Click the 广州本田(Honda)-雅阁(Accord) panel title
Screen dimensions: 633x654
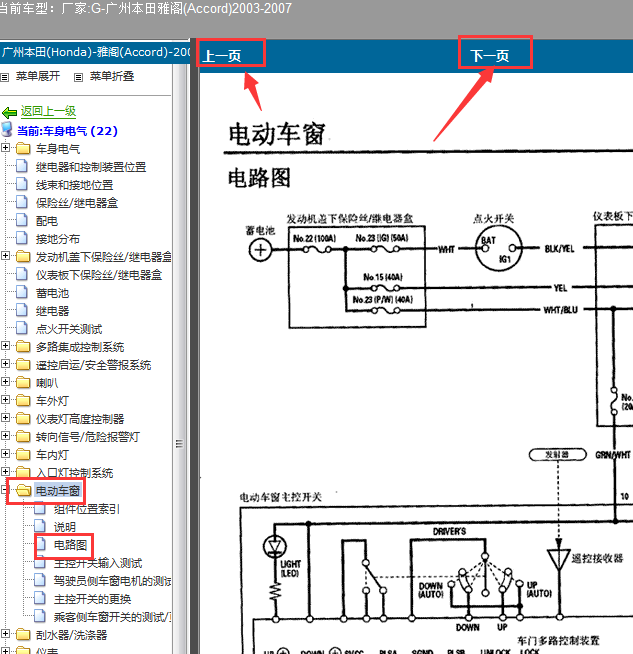pos(96,52)
